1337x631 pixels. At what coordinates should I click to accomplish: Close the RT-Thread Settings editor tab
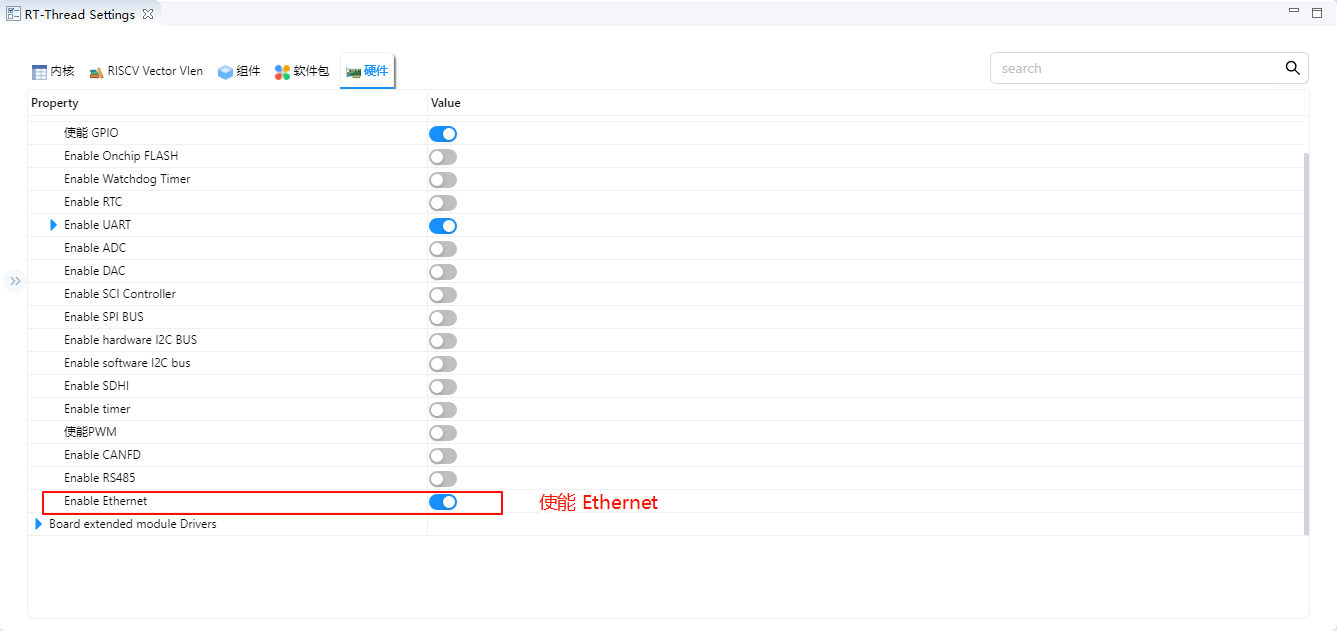click(x=148, y=15)
